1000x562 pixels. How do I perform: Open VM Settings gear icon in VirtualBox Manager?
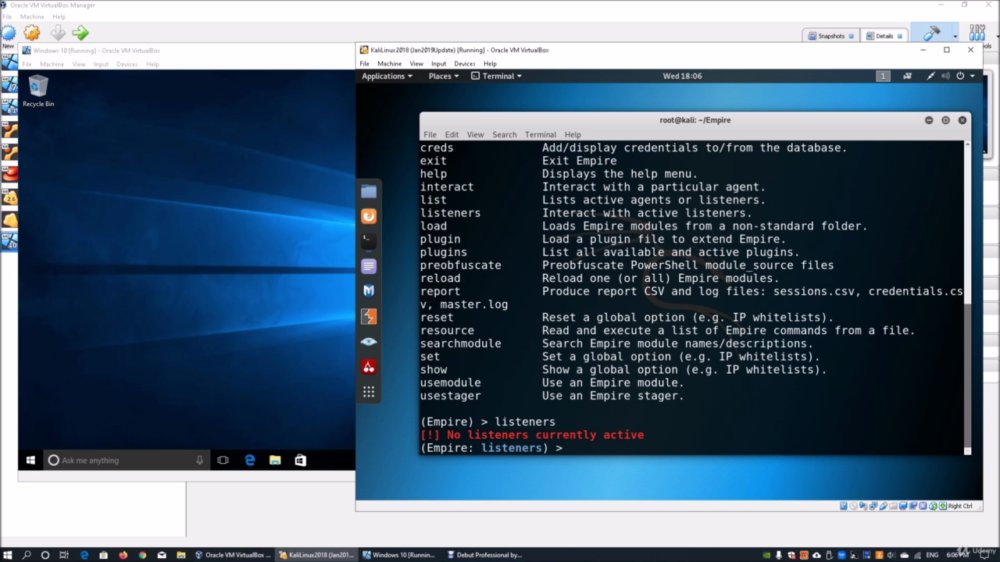[32, 33]
